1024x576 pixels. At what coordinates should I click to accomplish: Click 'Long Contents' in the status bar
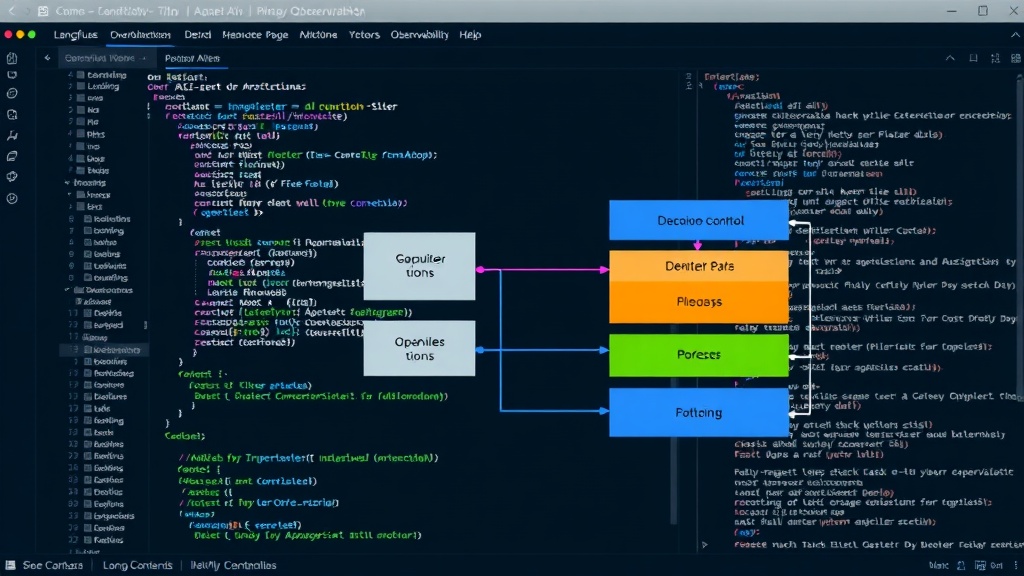[137, 566]
